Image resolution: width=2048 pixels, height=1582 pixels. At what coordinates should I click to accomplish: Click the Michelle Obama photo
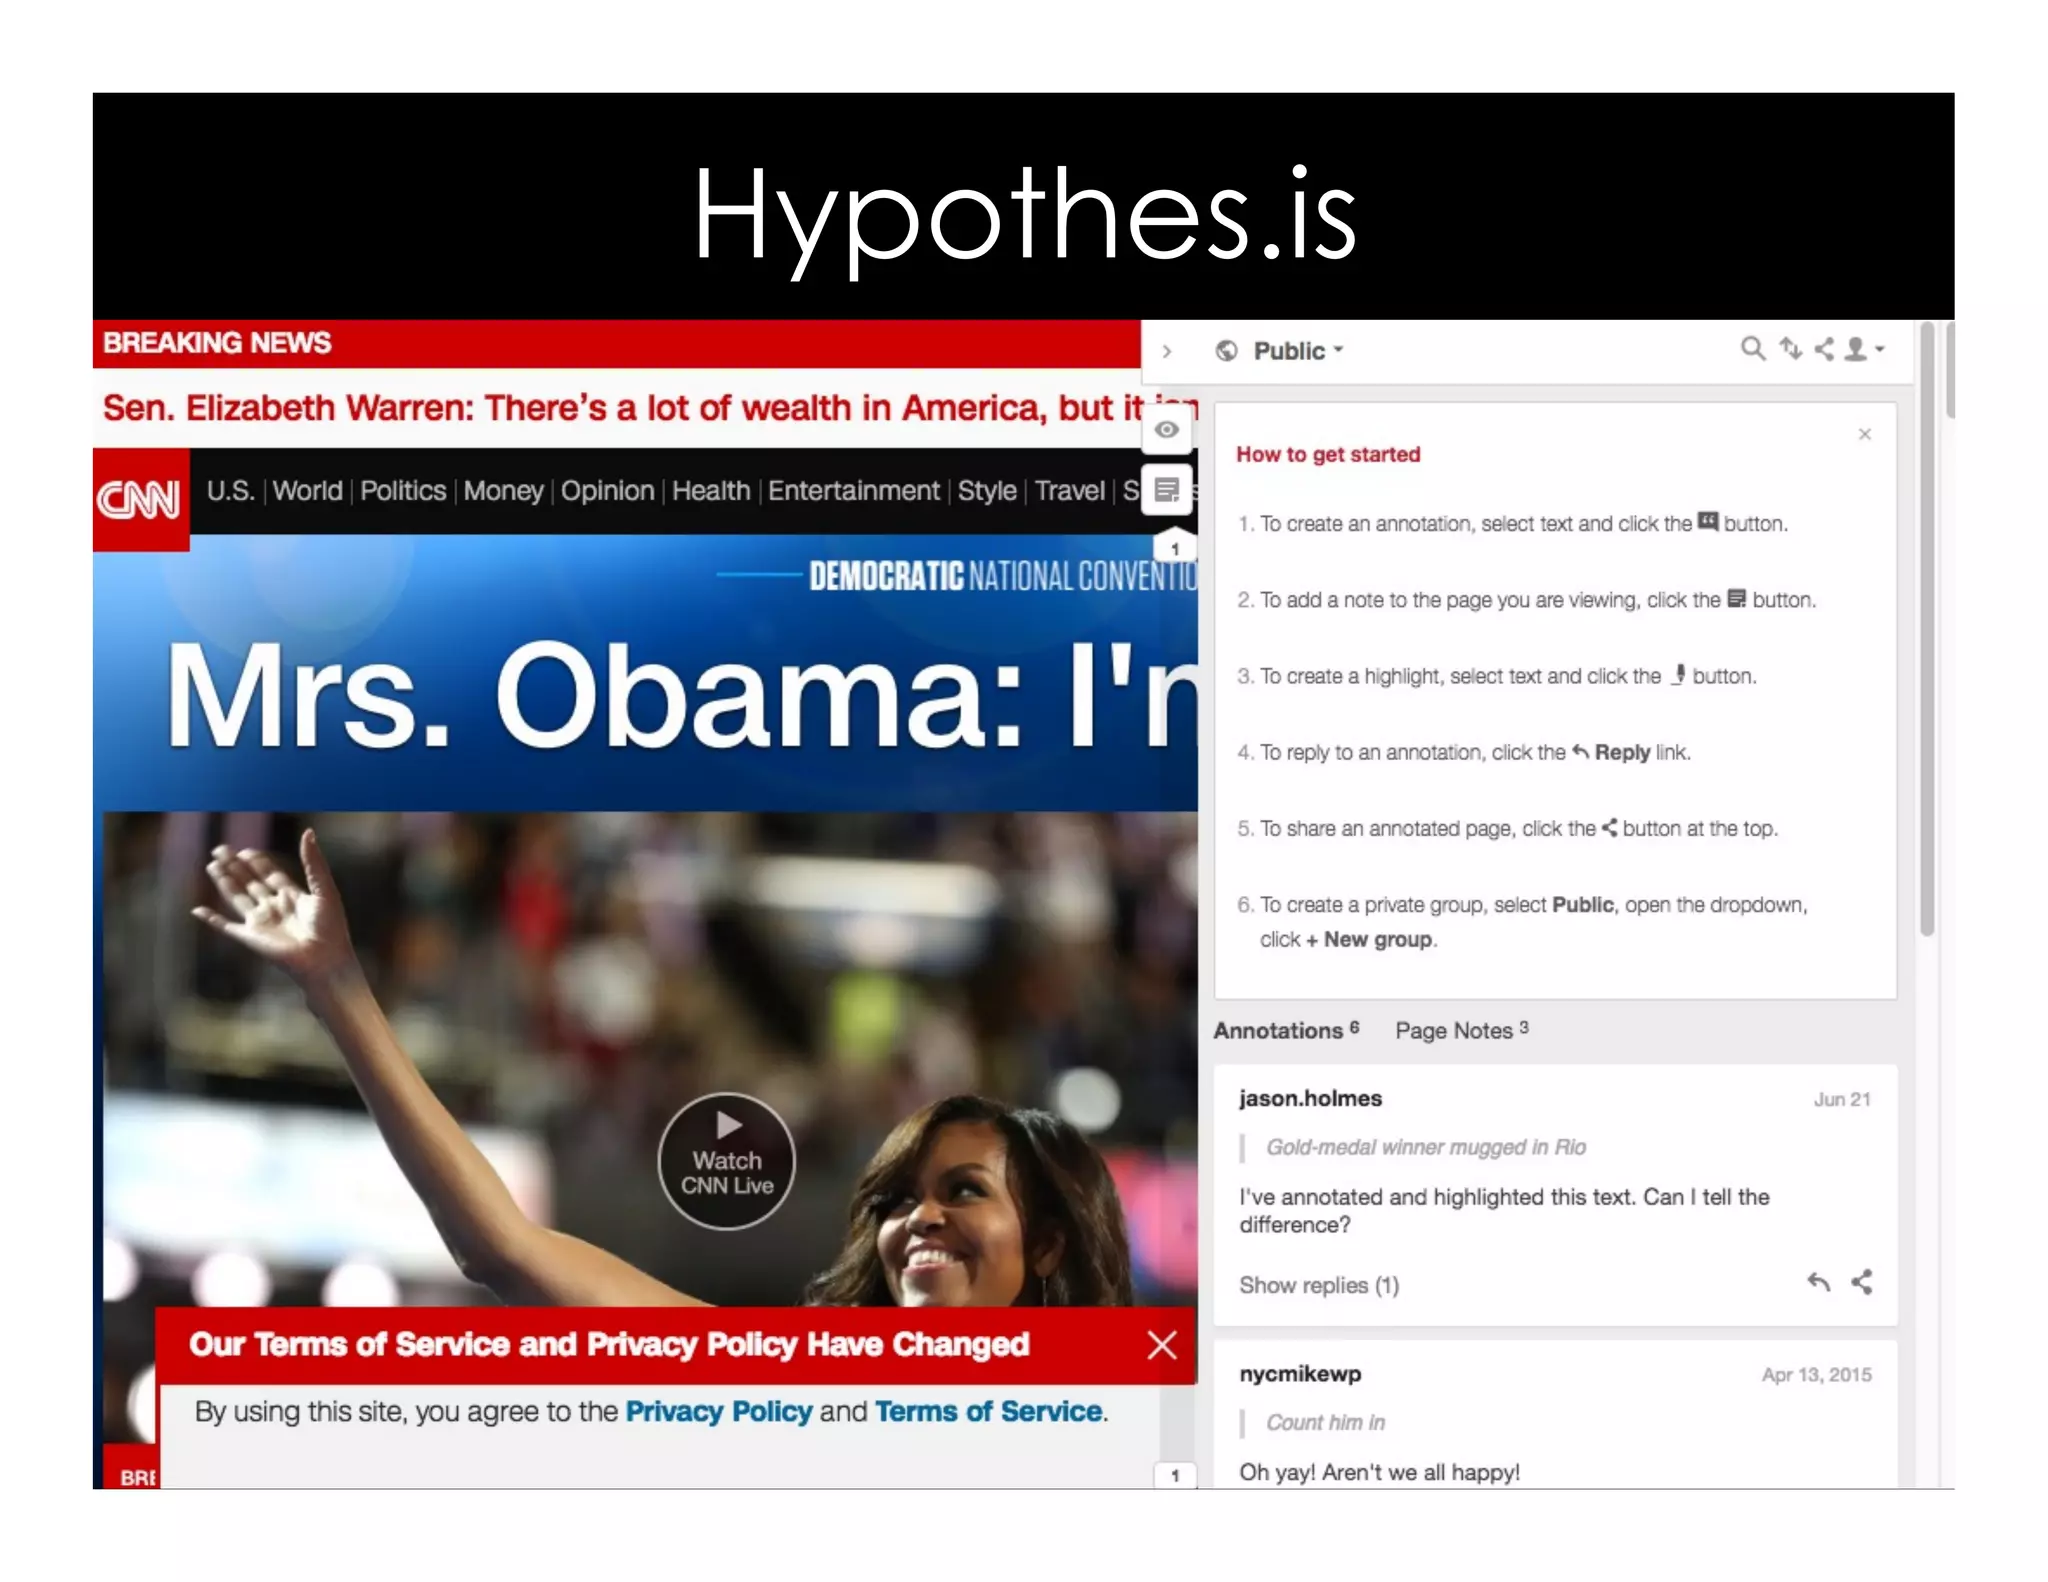click(x=650, y=1058)
